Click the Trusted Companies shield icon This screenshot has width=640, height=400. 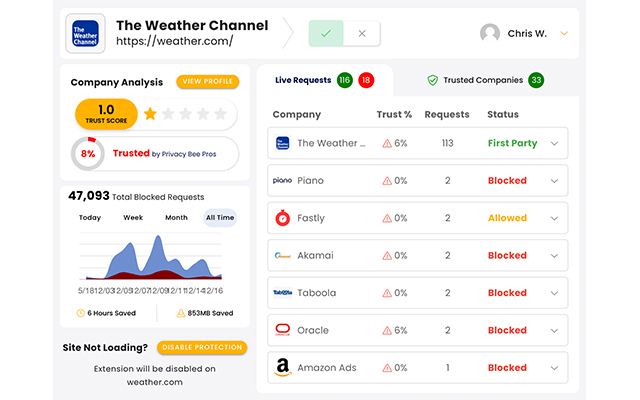(433, 80)
